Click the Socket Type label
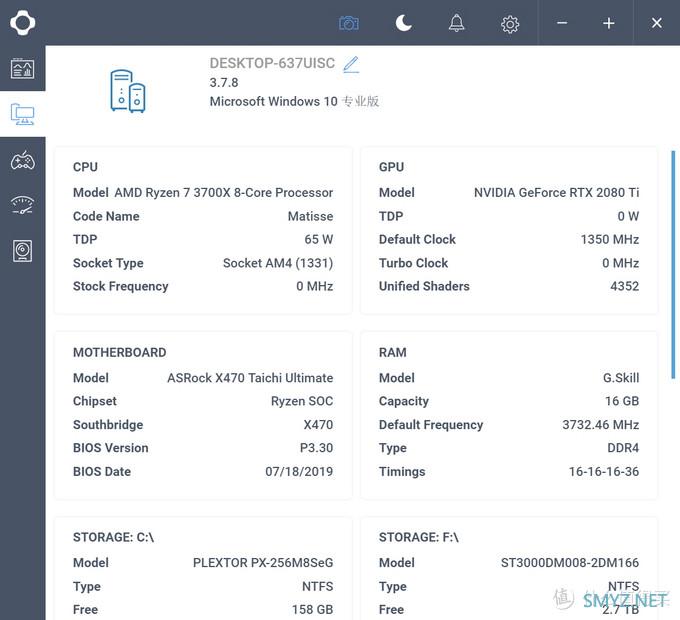This screenshot has height=620, width=680. (108, 263)
